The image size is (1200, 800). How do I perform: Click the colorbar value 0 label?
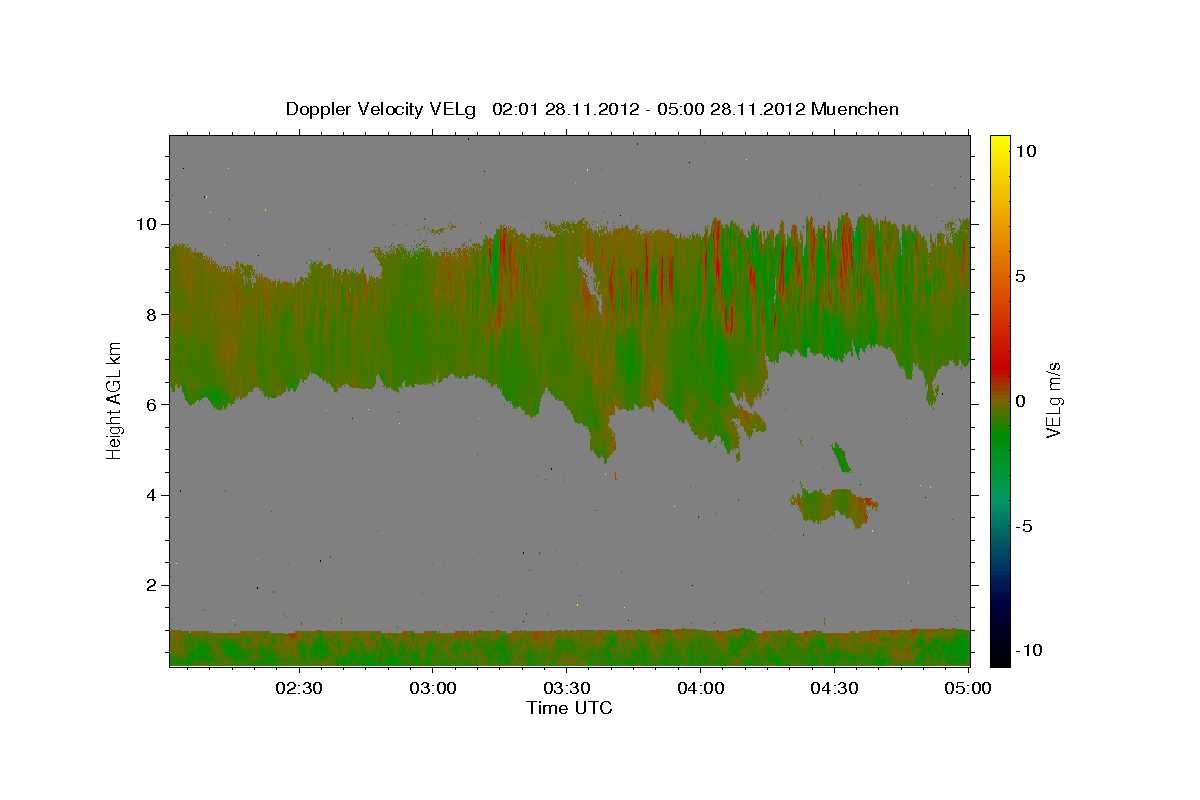(x=1021, y=400)
